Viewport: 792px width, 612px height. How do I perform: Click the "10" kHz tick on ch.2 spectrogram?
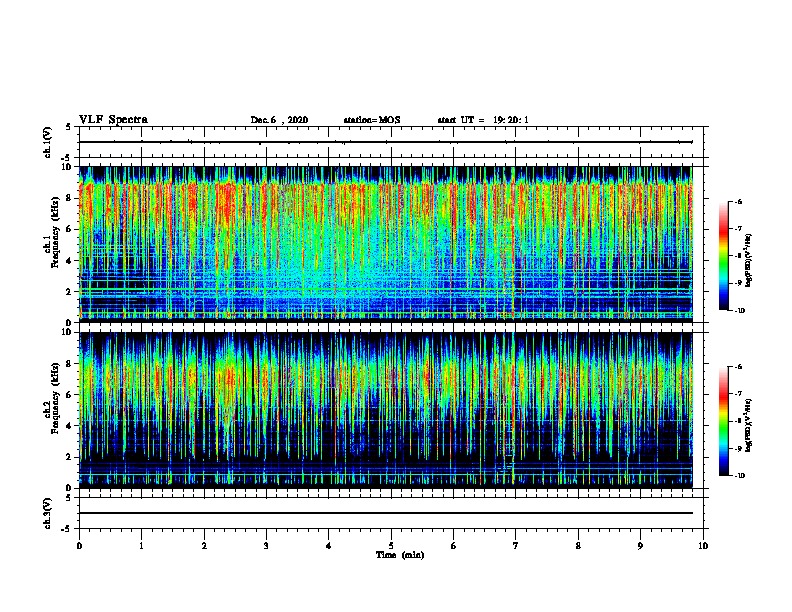point(68,332)
